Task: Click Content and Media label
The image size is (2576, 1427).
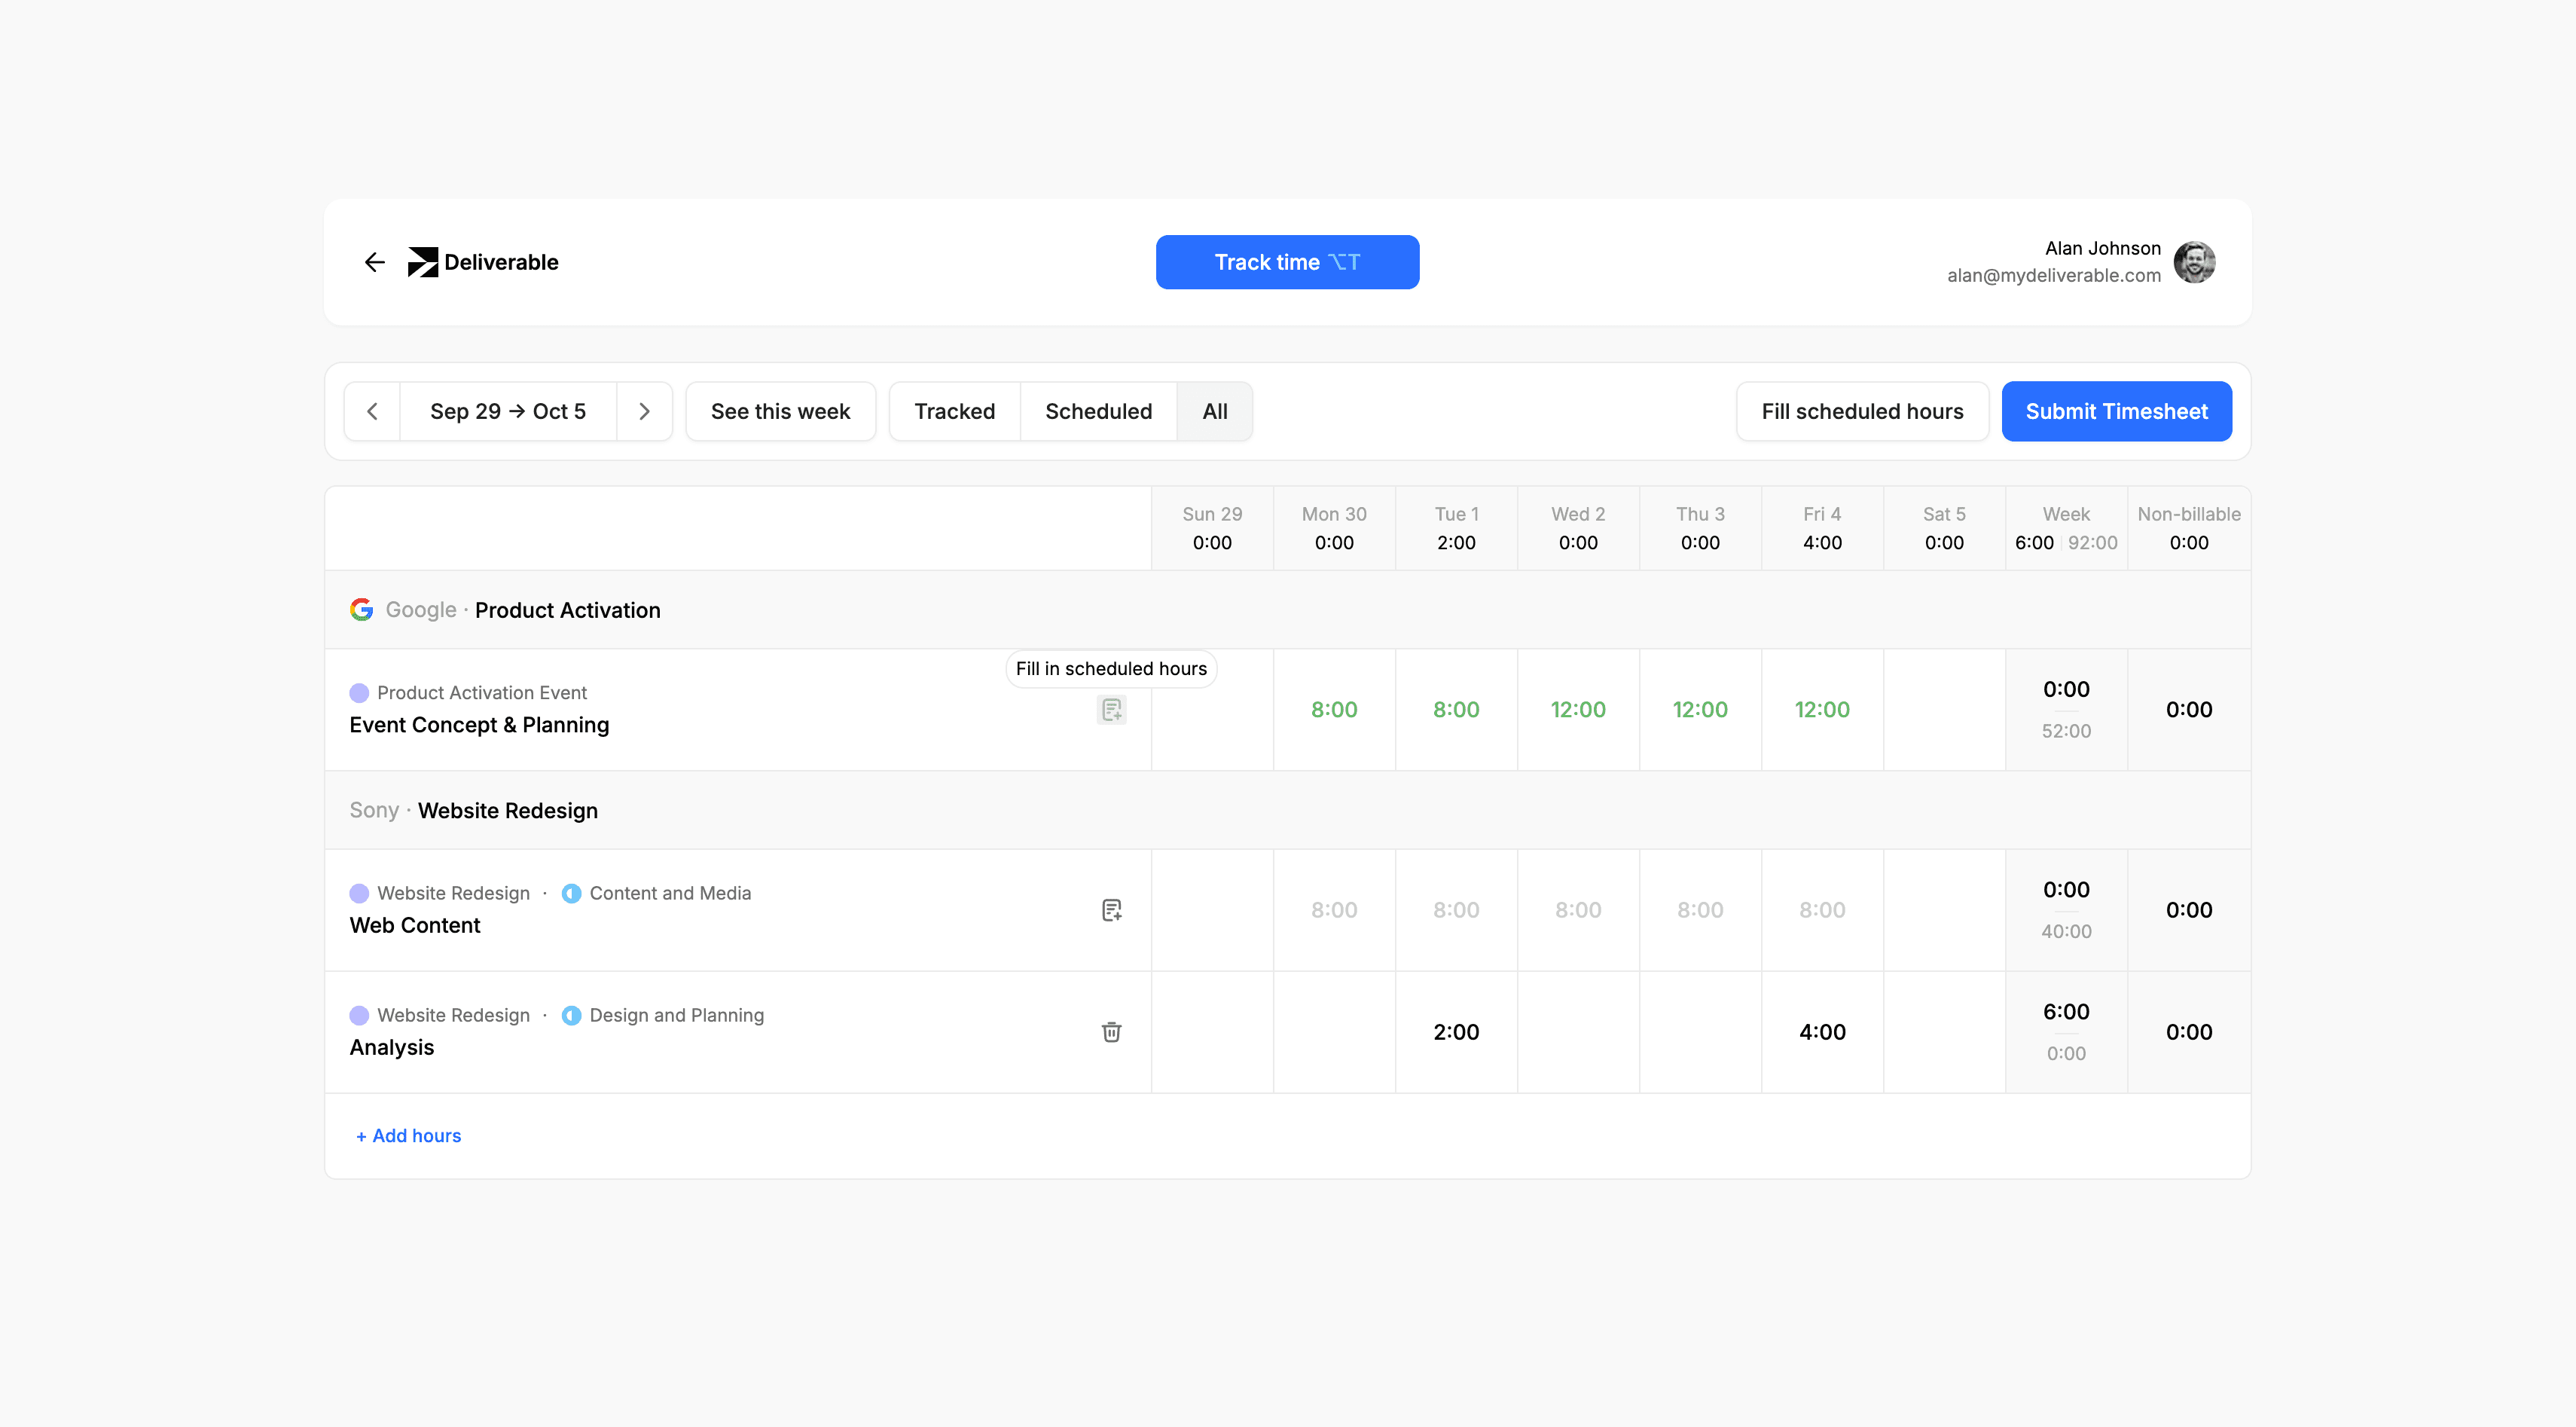Action: click(670, 893)
